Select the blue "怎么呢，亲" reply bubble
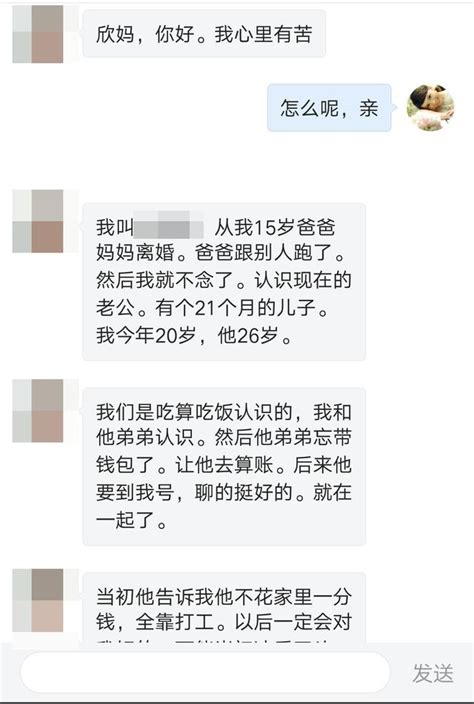Image resolution: width=474 pixels, height=704 pixels. click(329, 108)
